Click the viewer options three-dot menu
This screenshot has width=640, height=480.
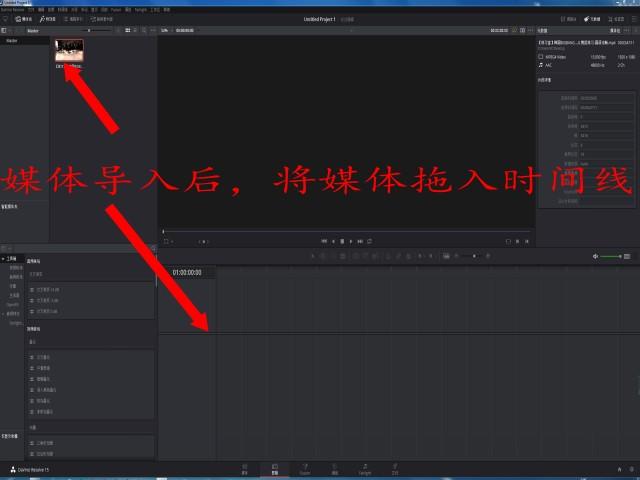click(x=531, y=31)
